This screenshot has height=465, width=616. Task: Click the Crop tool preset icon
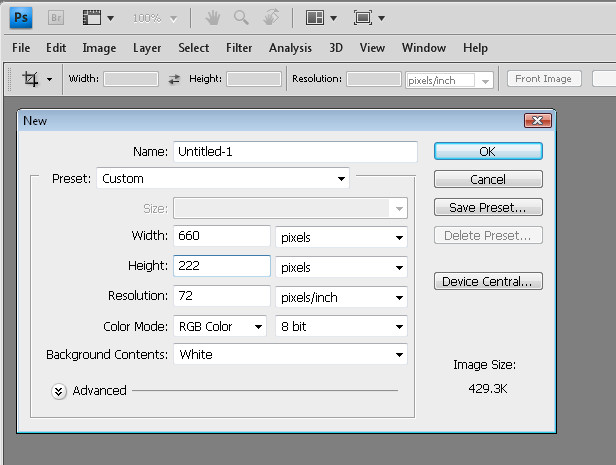[x=30, y=79]
